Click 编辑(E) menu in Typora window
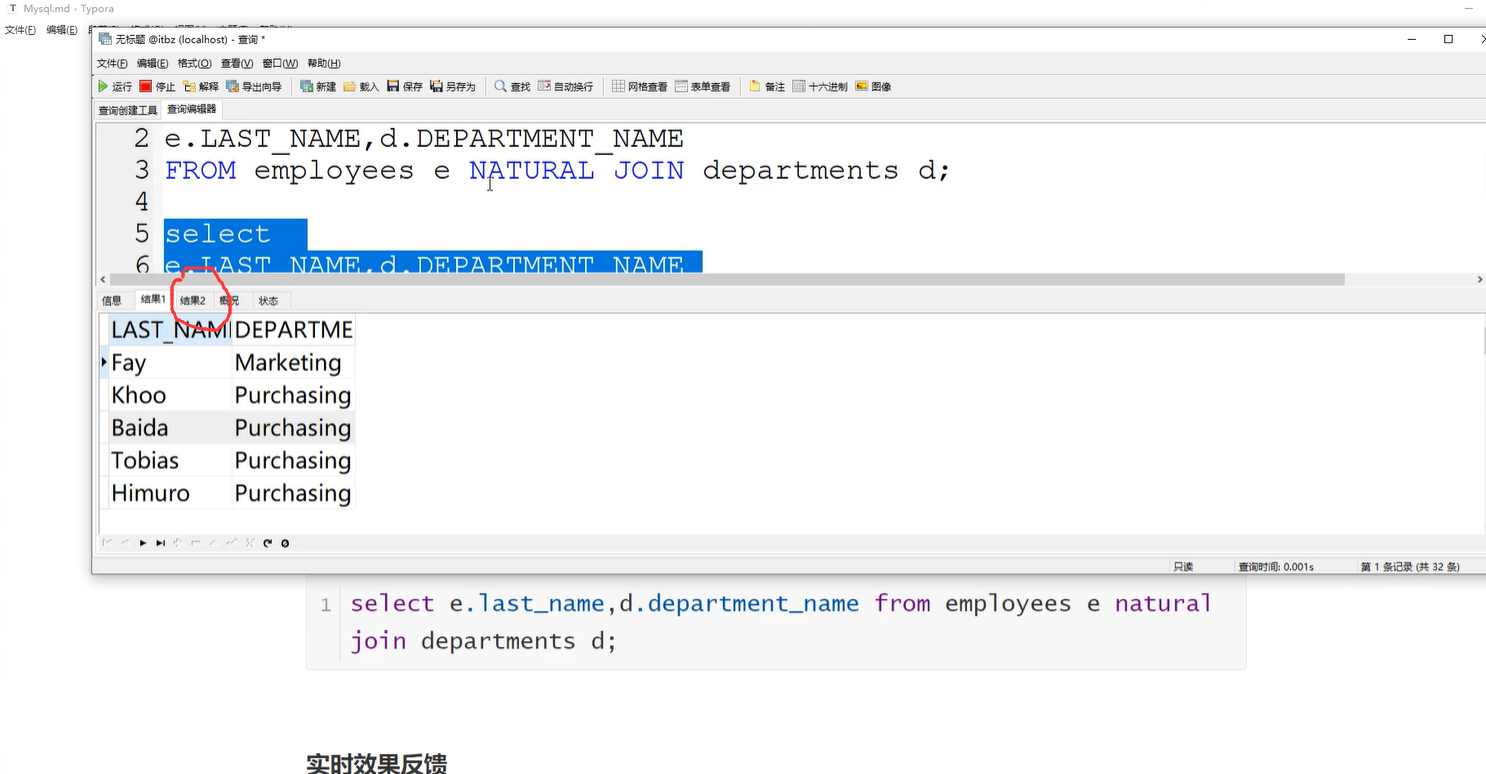1486x774 pixels. (62, 30)
